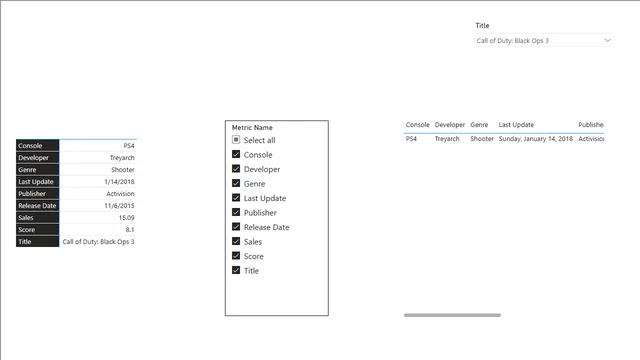Click the Console row header in matrix
The width and height of the screenshot is (640, 360).
[38, 146]
